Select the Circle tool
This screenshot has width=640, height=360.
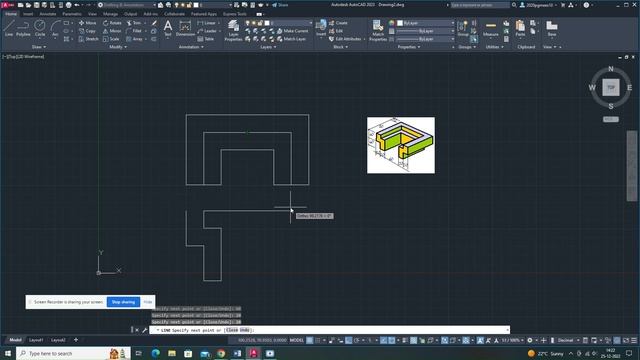[x=40, y=28]
